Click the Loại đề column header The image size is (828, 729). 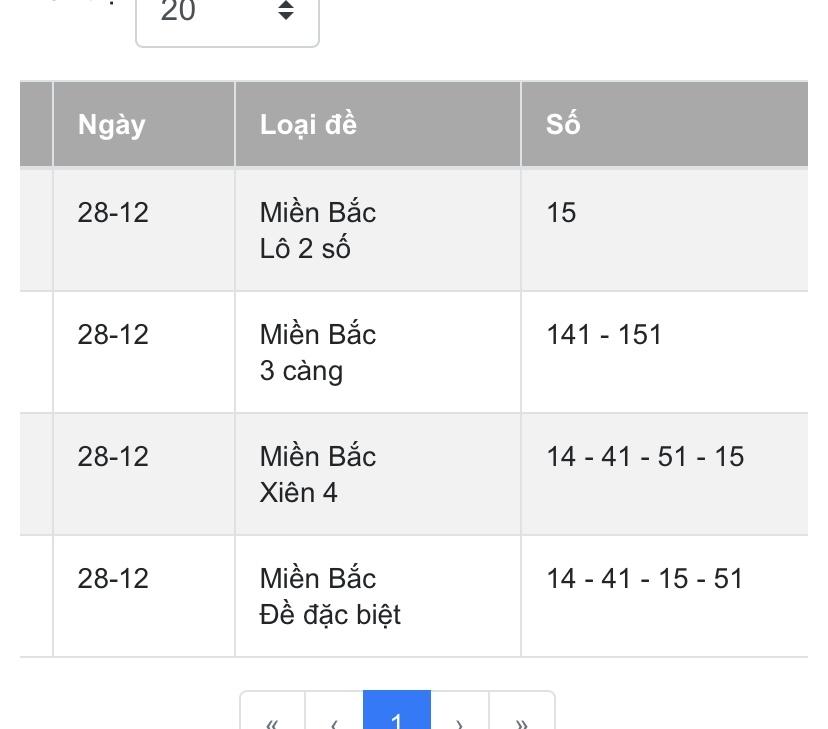click(308, 125)
